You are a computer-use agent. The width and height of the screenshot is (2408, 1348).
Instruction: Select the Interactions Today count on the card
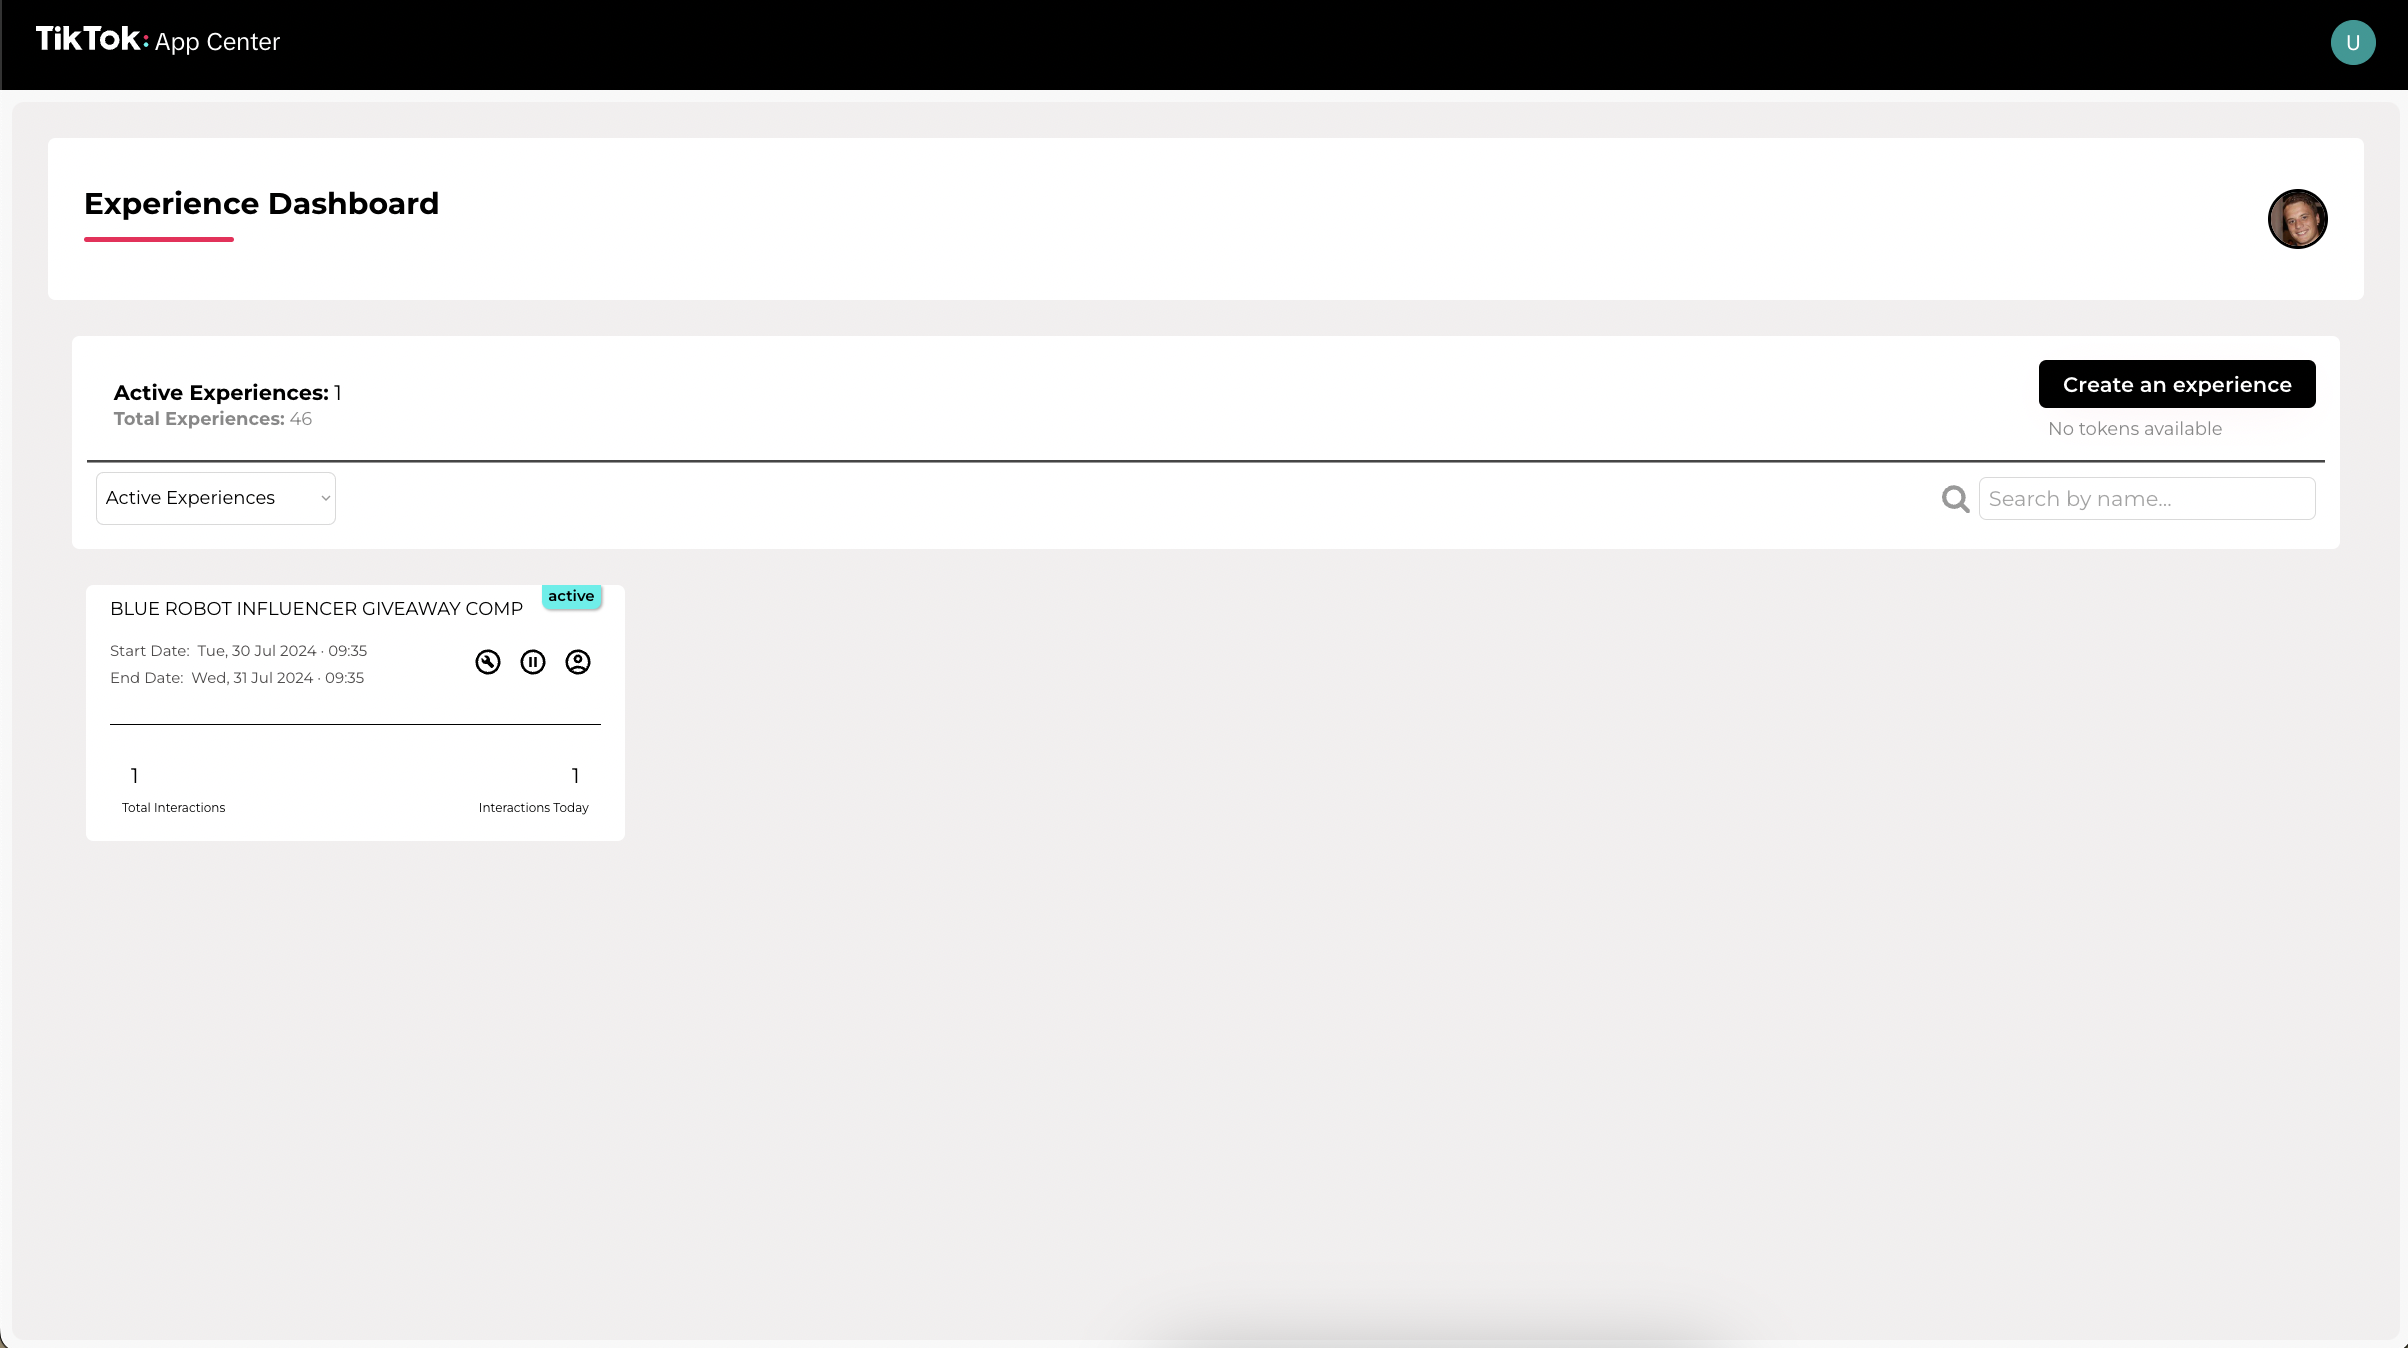[575, 776]
